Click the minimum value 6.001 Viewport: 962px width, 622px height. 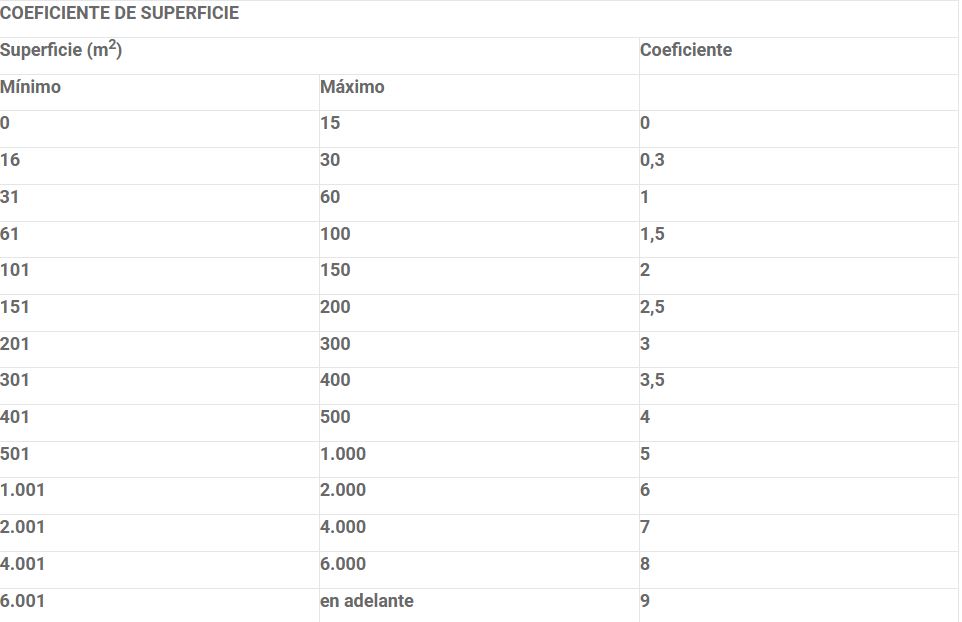point(23,601)
